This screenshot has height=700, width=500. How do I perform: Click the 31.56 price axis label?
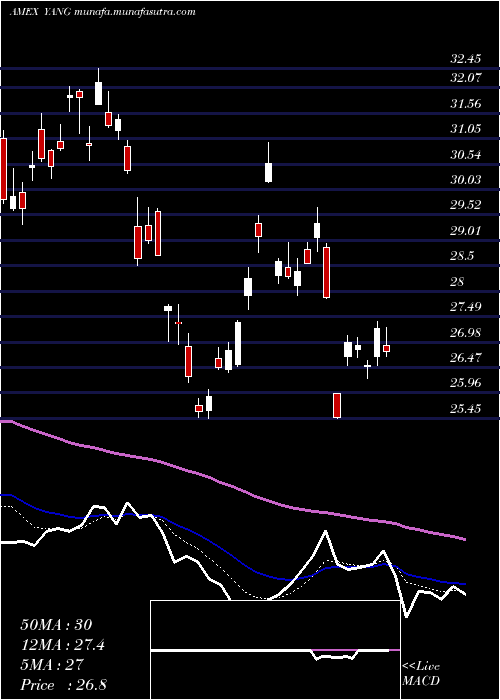465,104
